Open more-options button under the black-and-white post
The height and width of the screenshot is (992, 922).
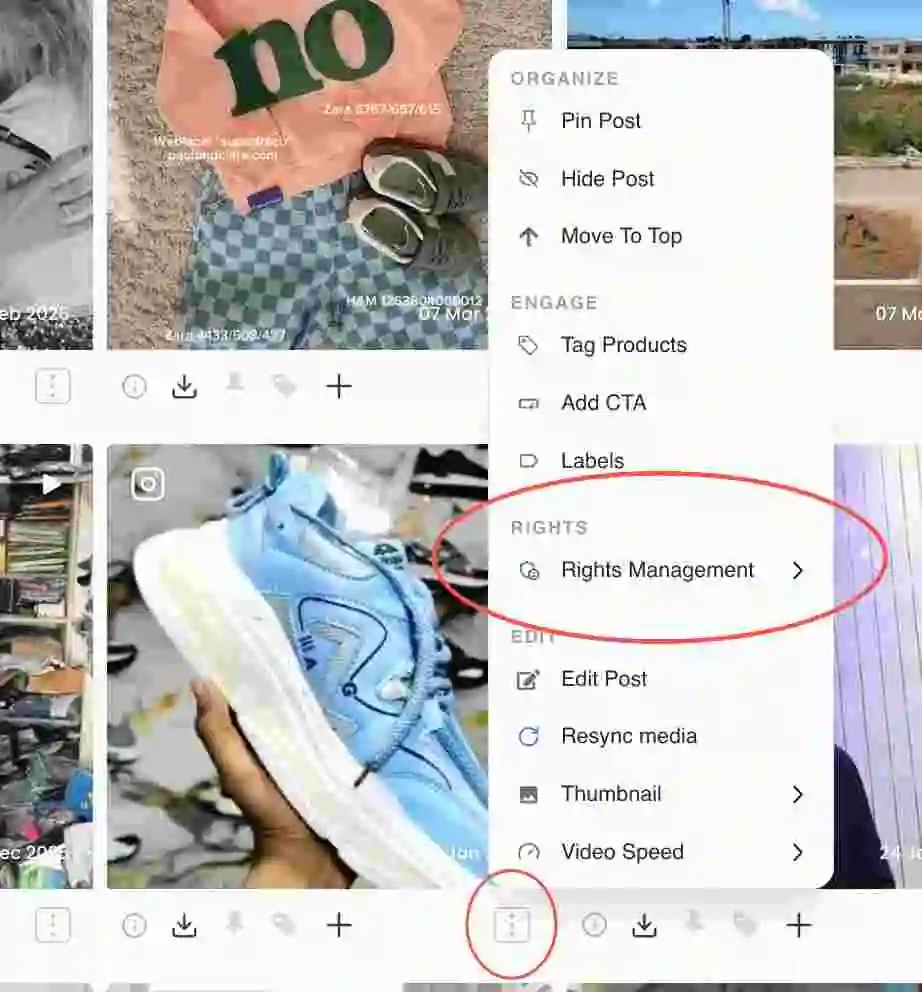[53, 386]
